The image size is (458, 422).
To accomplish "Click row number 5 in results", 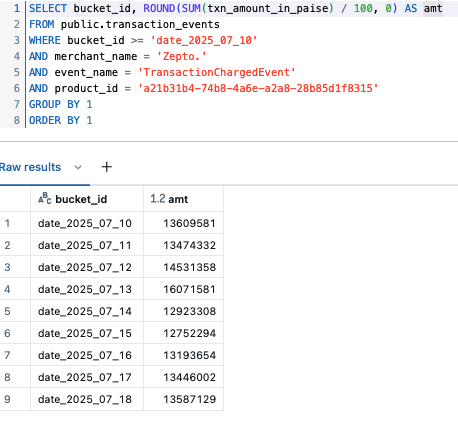I will 7,311.
